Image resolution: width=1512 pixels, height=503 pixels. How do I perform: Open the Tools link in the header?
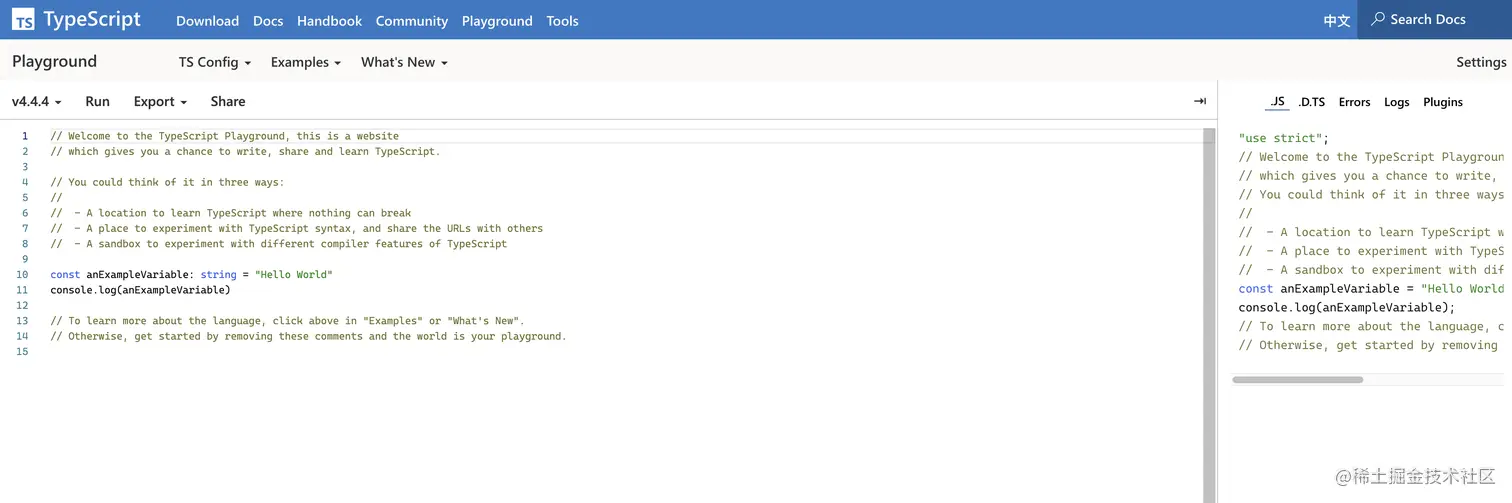[562, 21]
